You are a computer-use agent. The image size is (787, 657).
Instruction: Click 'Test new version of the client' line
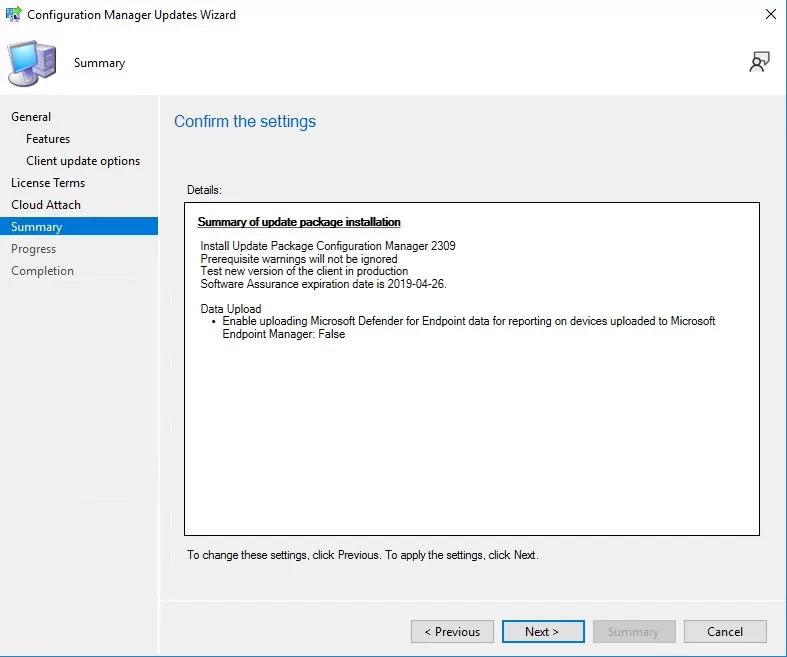tap(304, 271)
